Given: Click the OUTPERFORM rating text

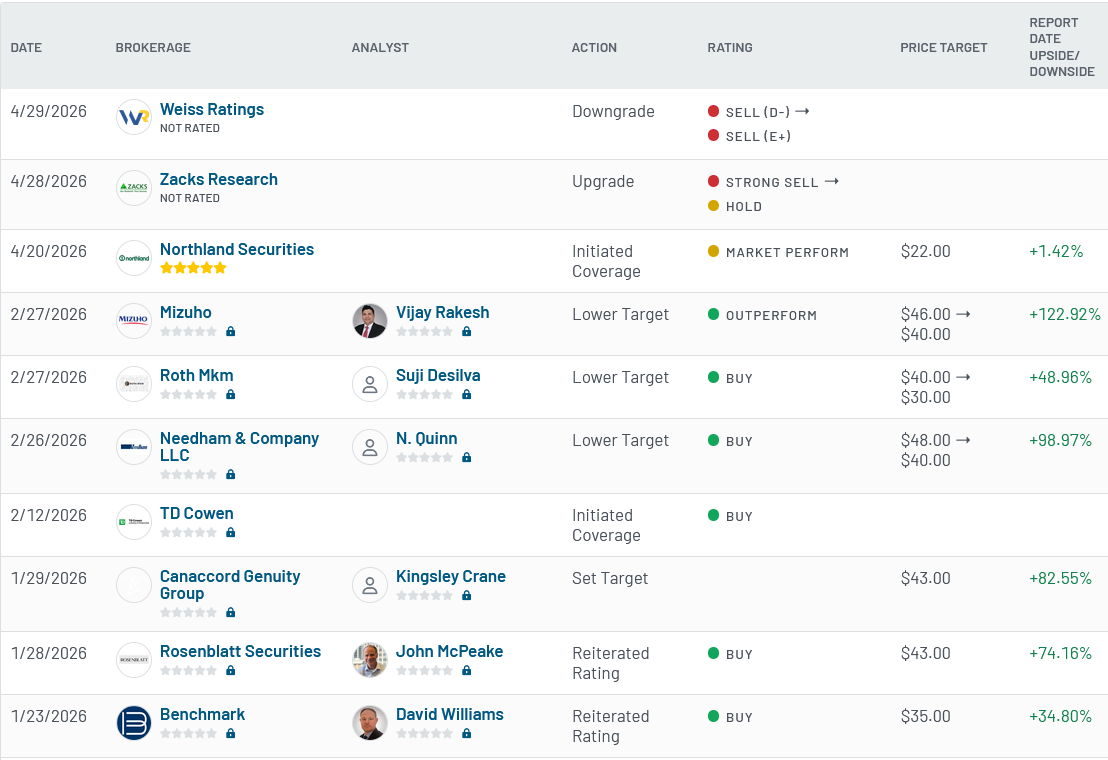Looking at the screenshot, I should (771, 316).
